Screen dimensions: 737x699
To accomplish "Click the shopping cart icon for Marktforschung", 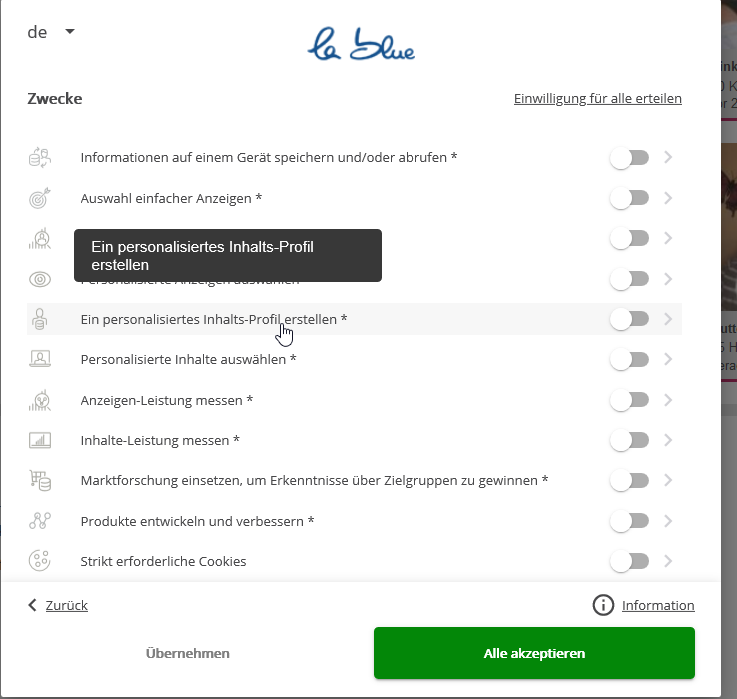I will click(39, 481).
